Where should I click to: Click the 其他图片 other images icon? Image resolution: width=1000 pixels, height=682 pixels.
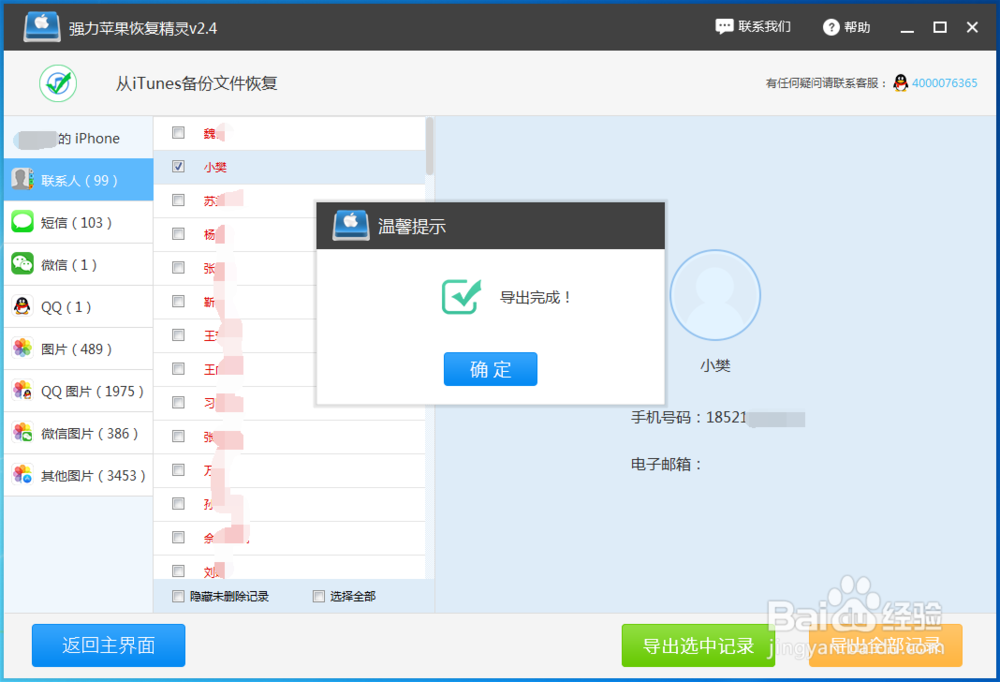22,474
